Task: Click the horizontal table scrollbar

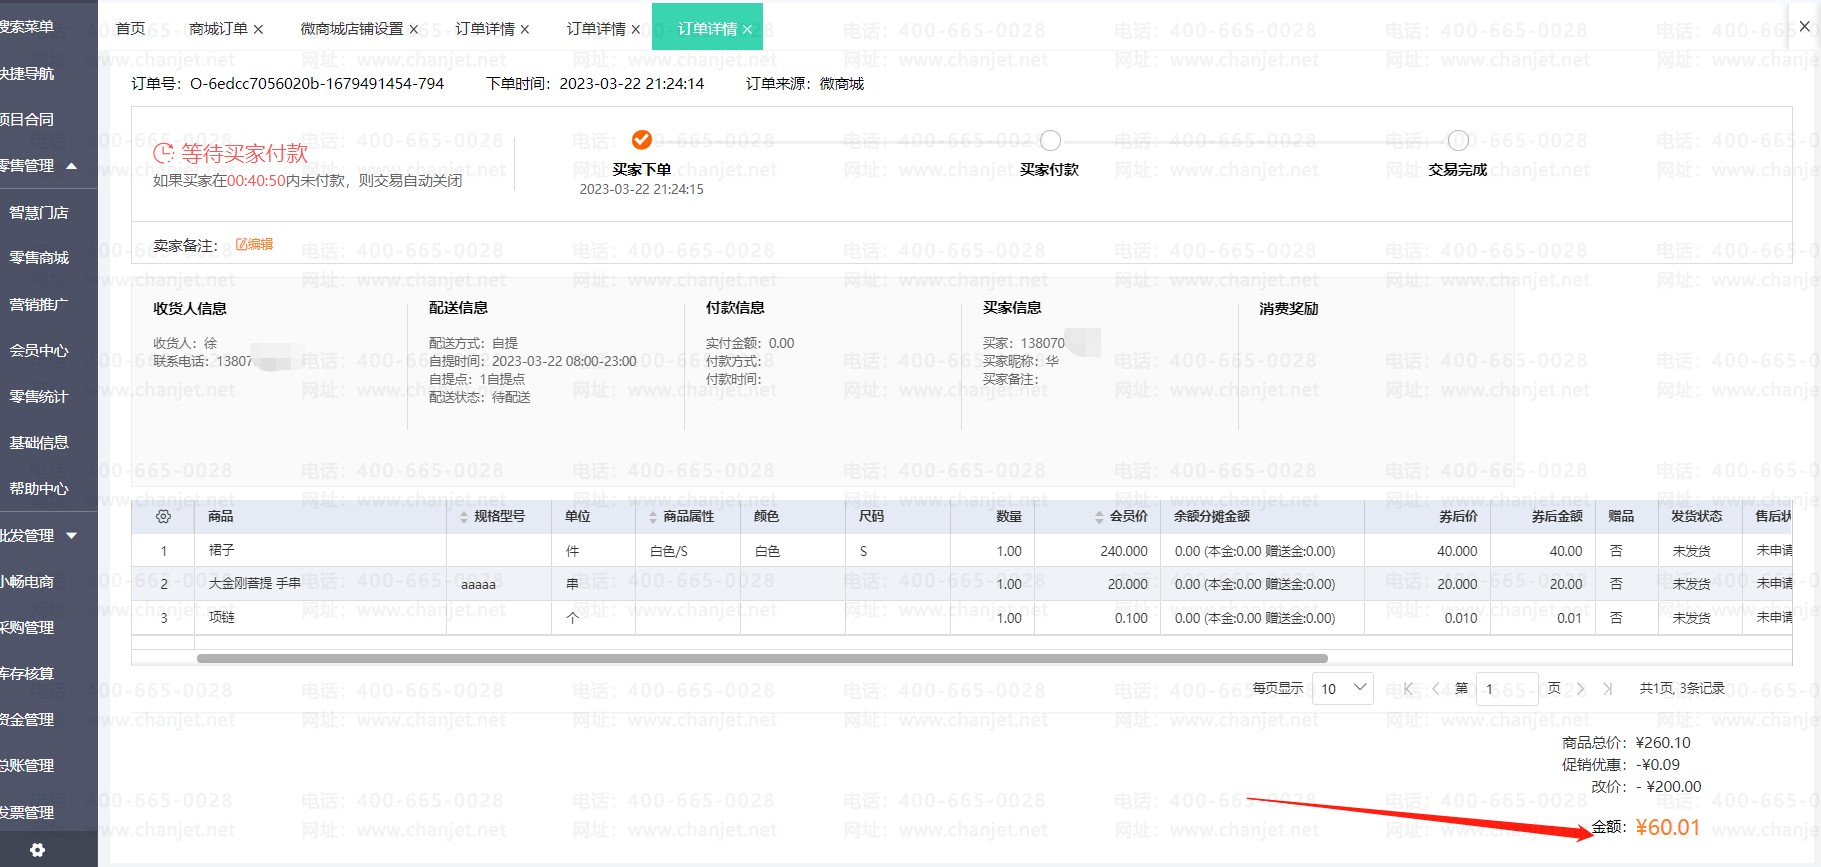Action: (762, 659)
